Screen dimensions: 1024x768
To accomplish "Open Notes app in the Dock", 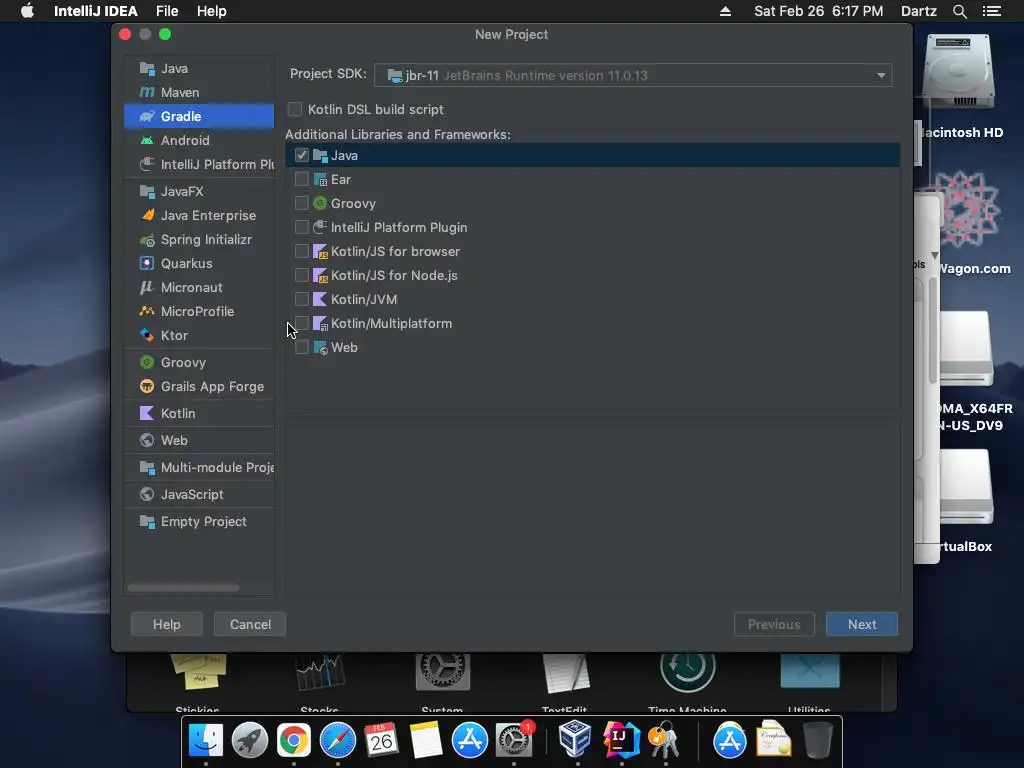I will point(426,741).
